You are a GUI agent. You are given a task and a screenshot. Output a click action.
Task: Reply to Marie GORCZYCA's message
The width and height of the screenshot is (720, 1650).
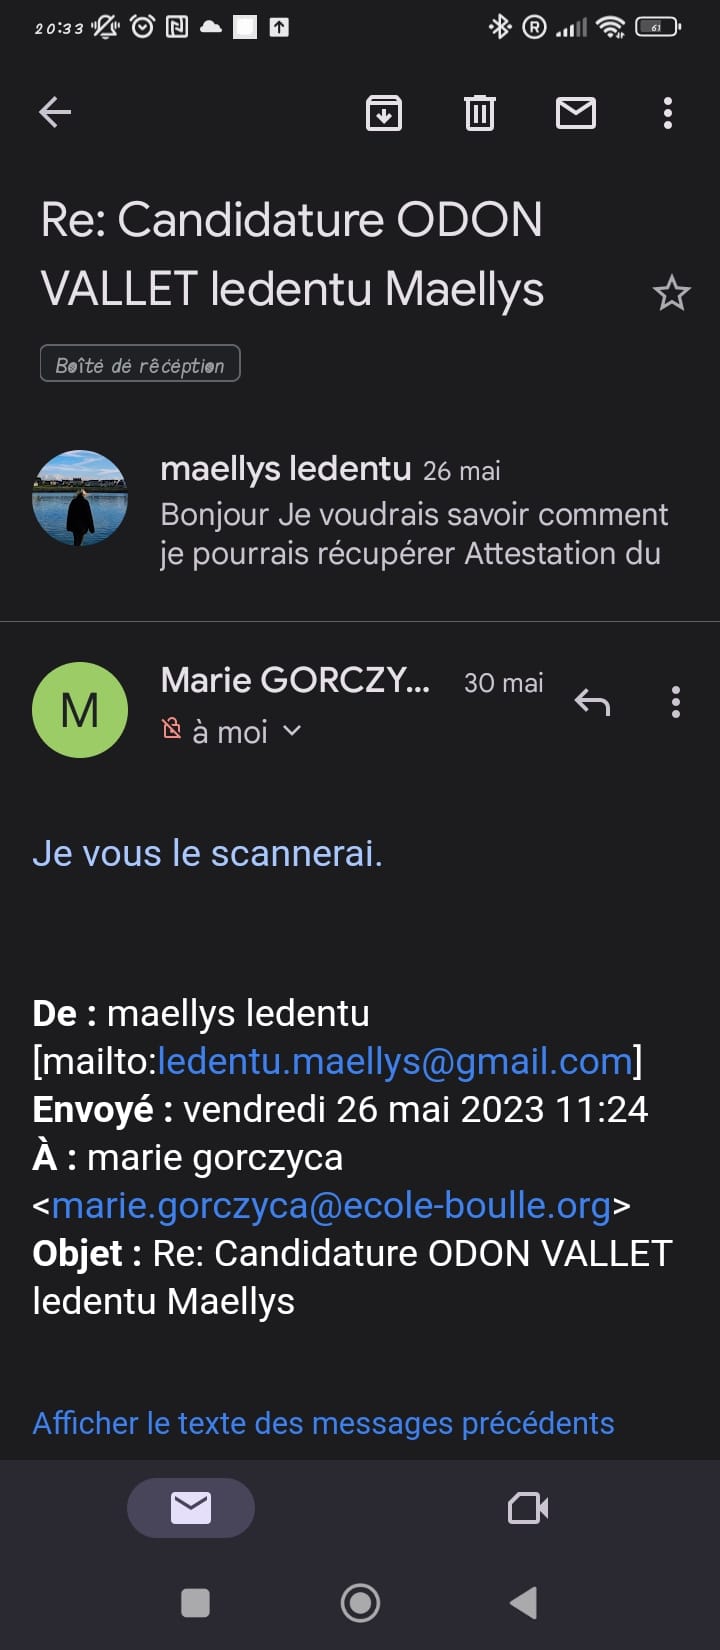coord(592,703)
